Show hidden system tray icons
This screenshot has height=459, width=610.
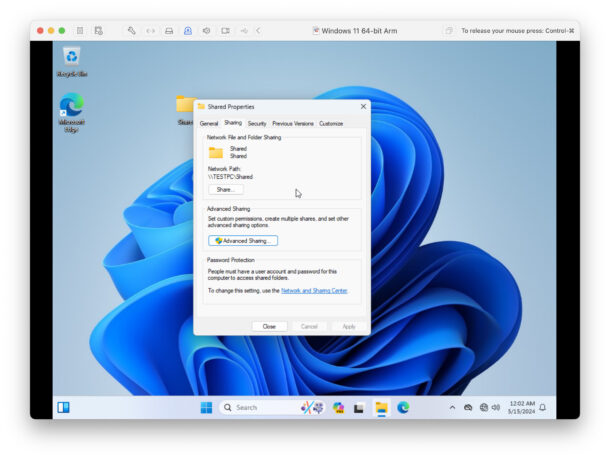tap(452, 408)
